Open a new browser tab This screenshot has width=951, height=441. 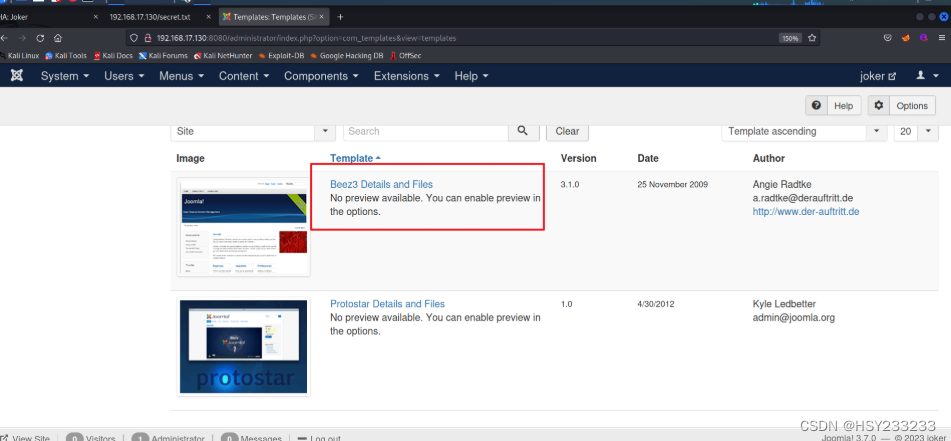point(340,17)
